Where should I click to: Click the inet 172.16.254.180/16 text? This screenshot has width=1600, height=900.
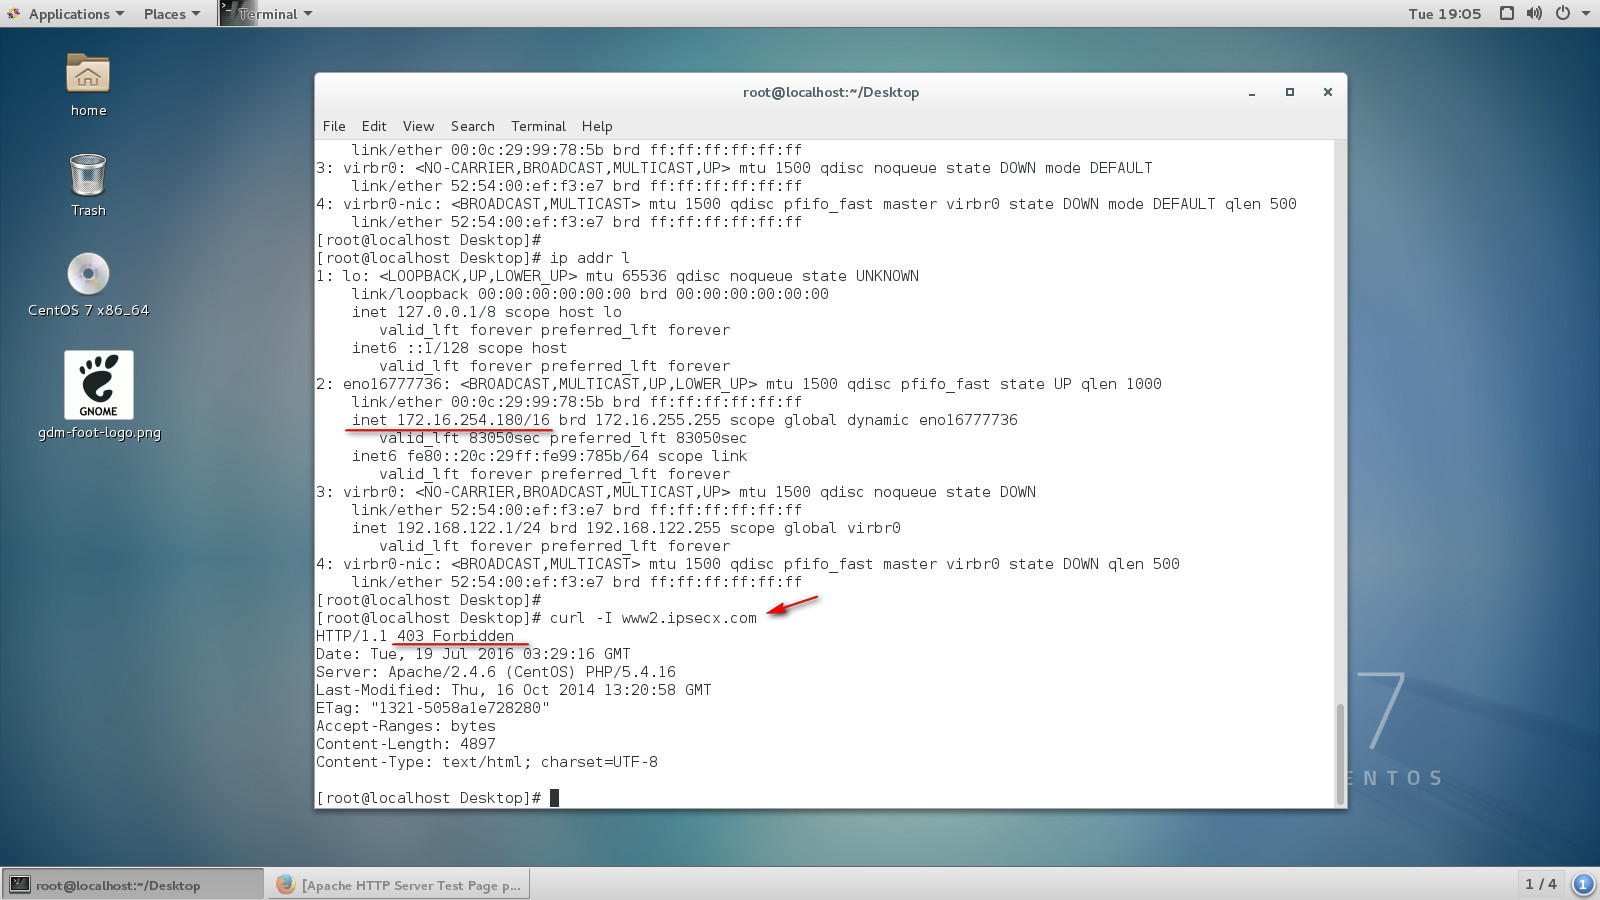[450, 420]
